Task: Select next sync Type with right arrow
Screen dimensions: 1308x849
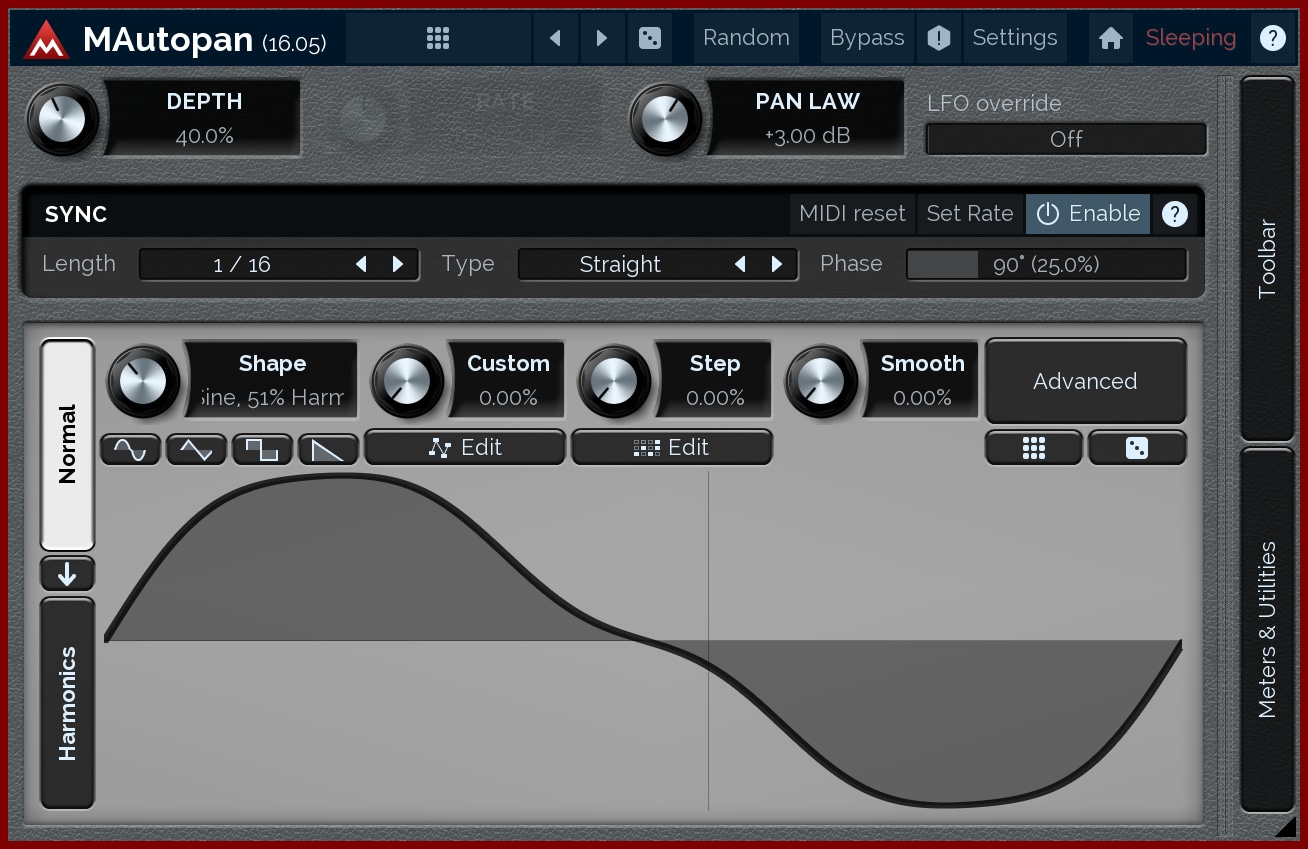Action: click(x=777, y=264)
